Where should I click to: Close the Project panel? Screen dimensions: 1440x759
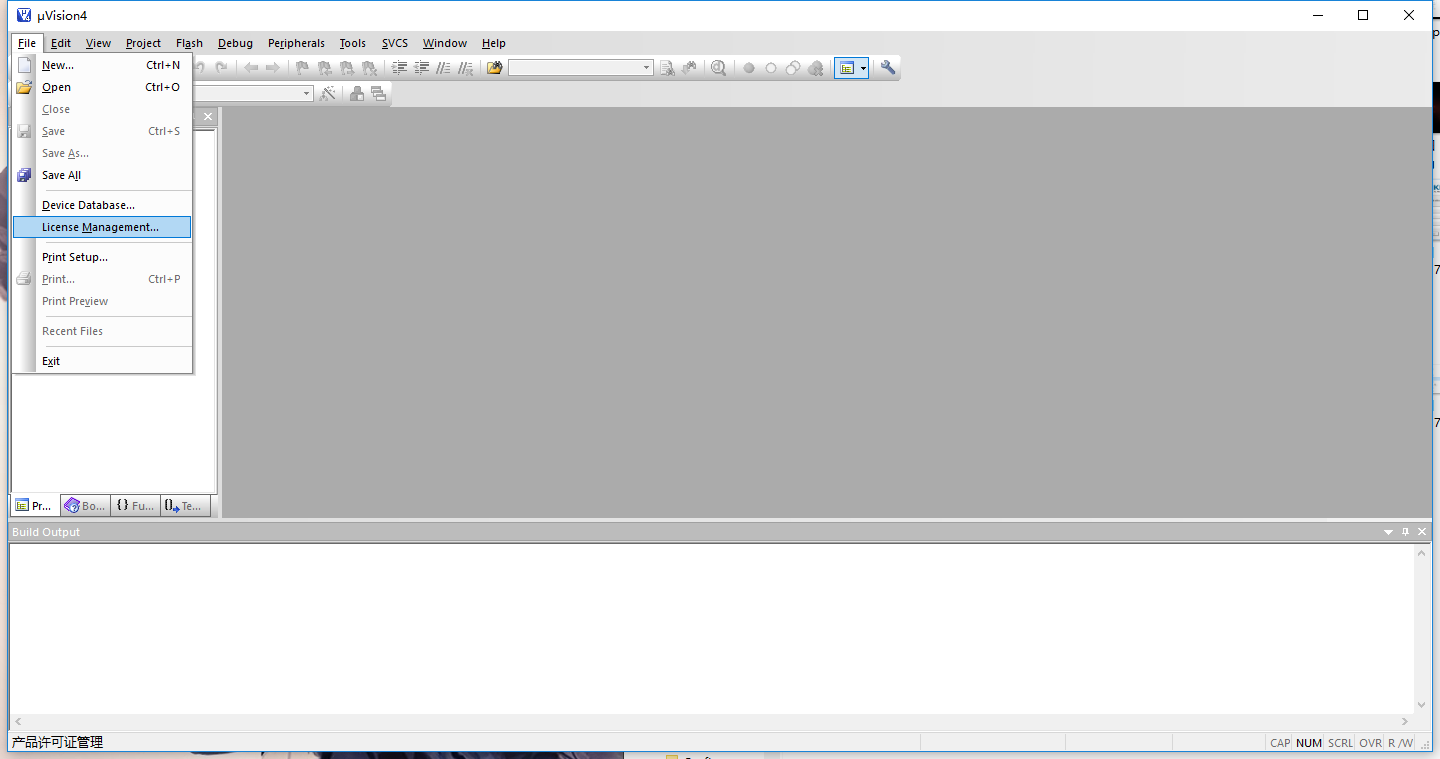tap(208, 117)
